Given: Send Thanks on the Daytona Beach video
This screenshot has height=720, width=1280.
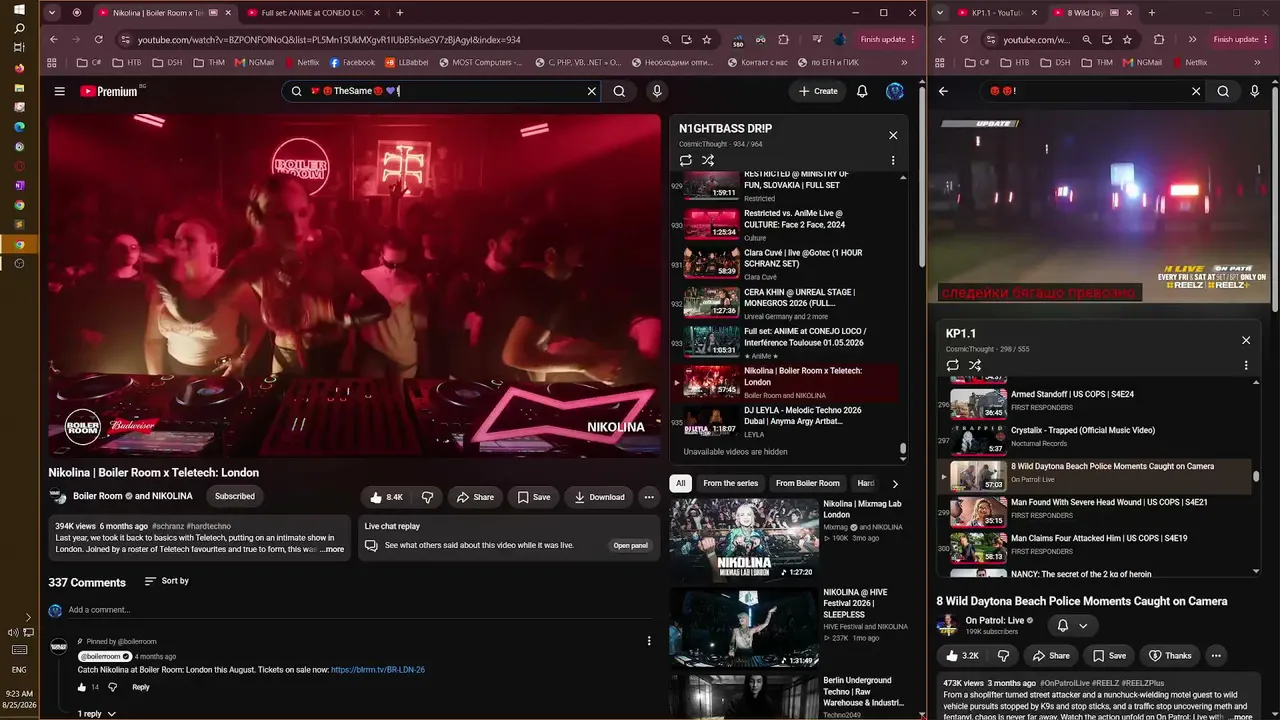Looking at the screenshot, I should coord(1170,656).
